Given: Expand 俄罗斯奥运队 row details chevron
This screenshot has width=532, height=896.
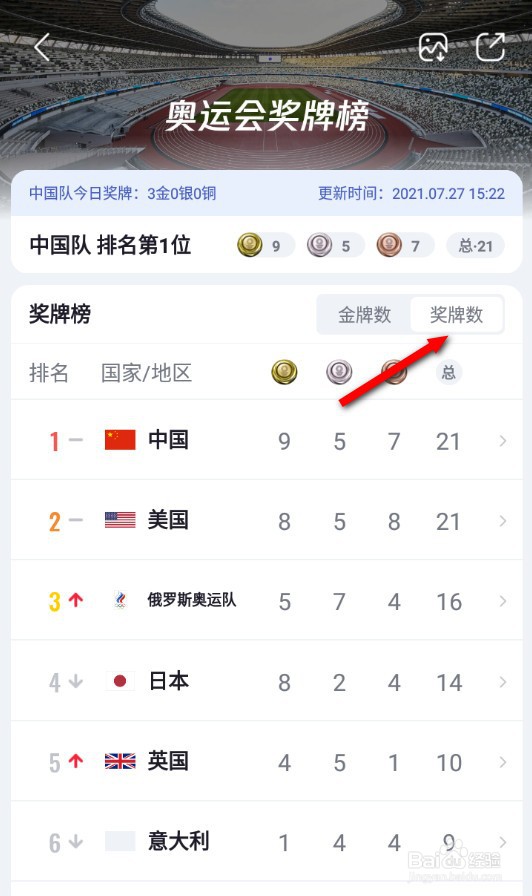Looking at the screenshot, I should pos(502,601).
